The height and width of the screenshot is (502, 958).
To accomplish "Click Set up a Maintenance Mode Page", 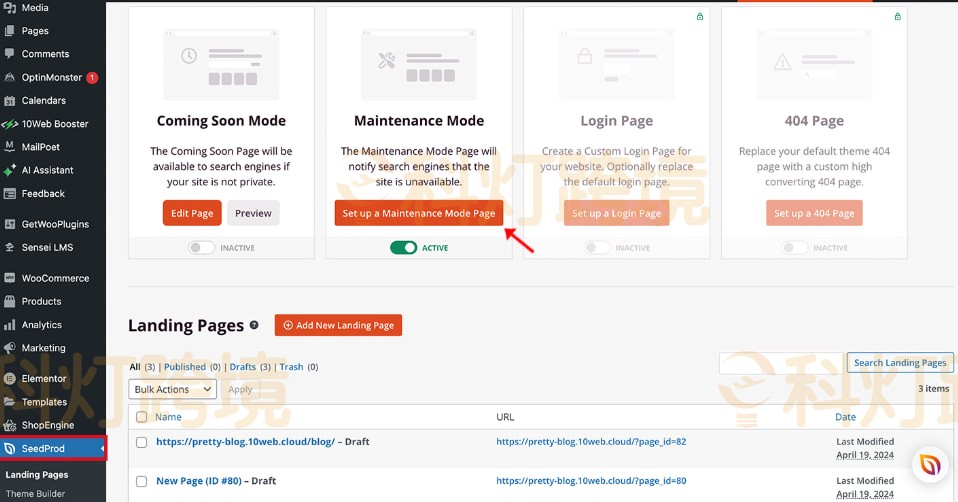I will pos(419,213).
